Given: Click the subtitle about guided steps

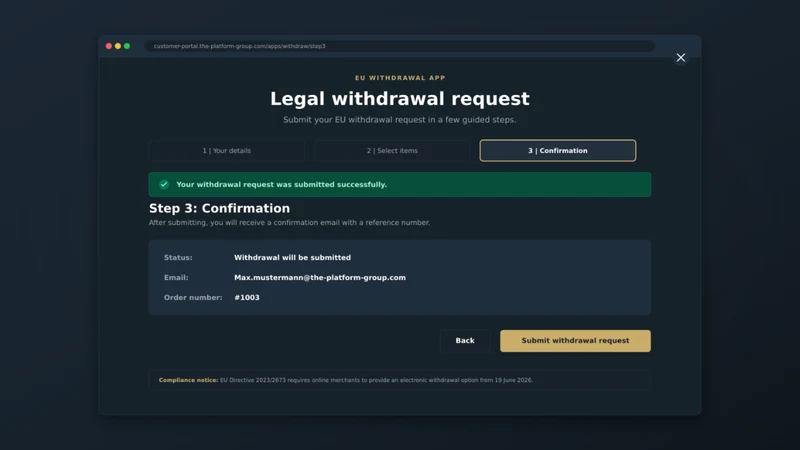Looking at the screenshot, I should tap(399, 120).
